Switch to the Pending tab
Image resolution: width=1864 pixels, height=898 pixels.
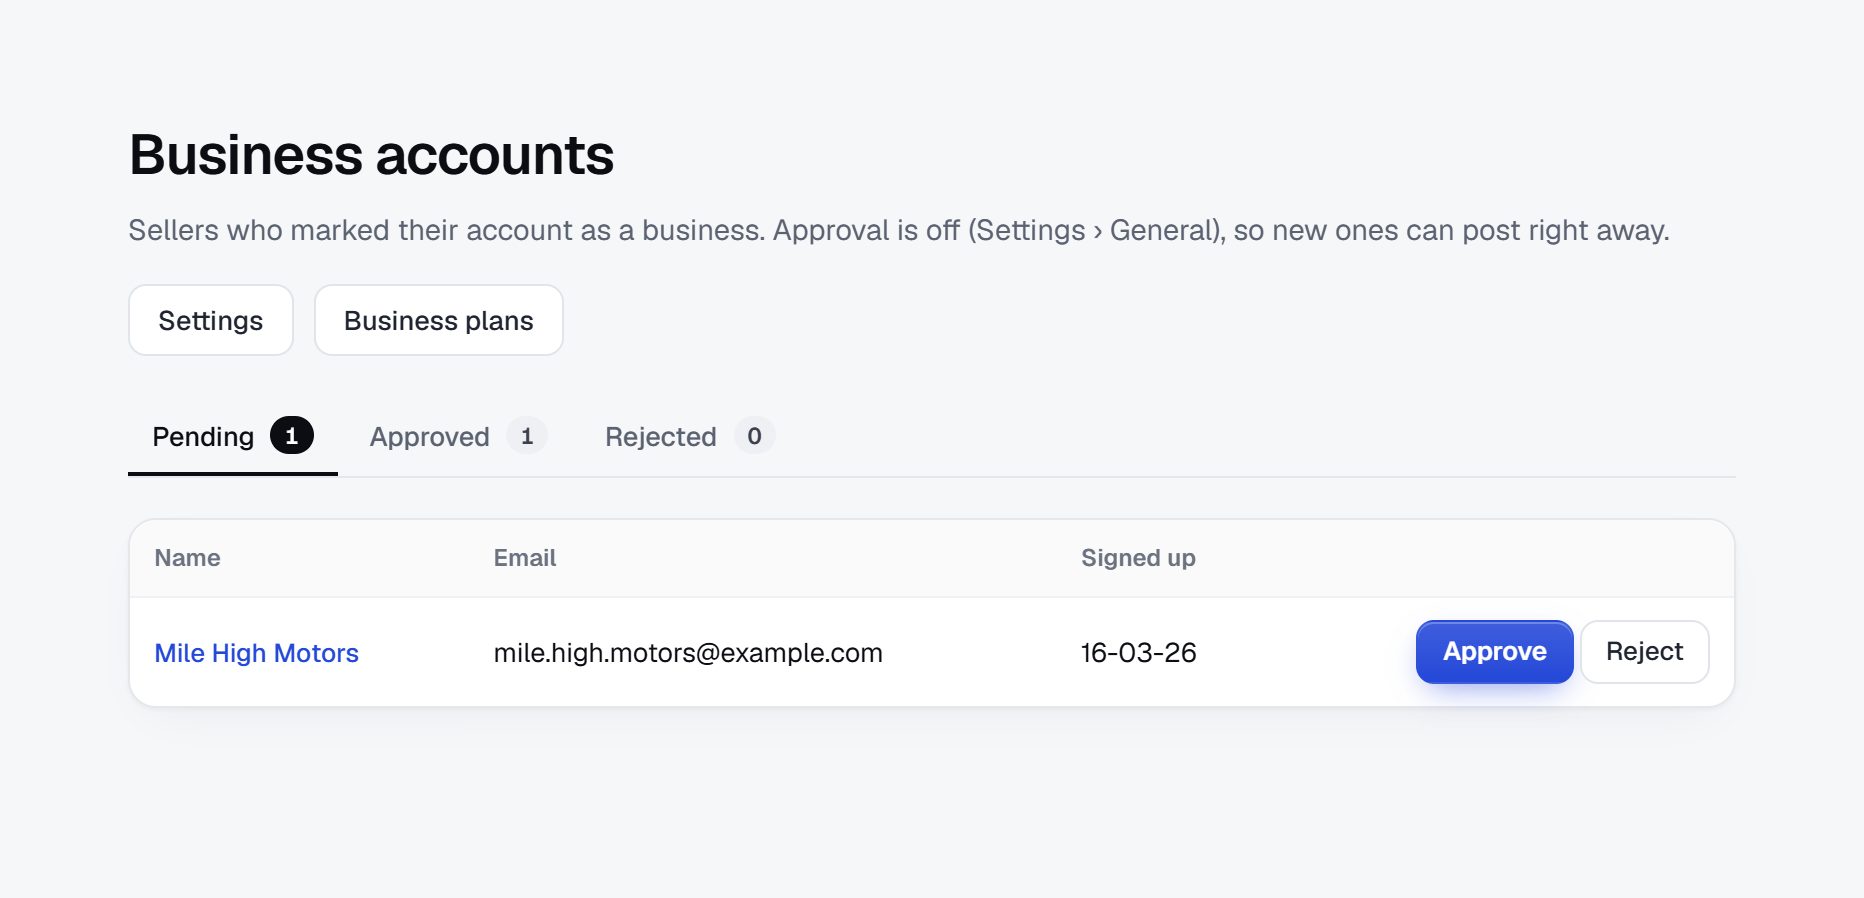pyautogui.click(x=233, y=437)
